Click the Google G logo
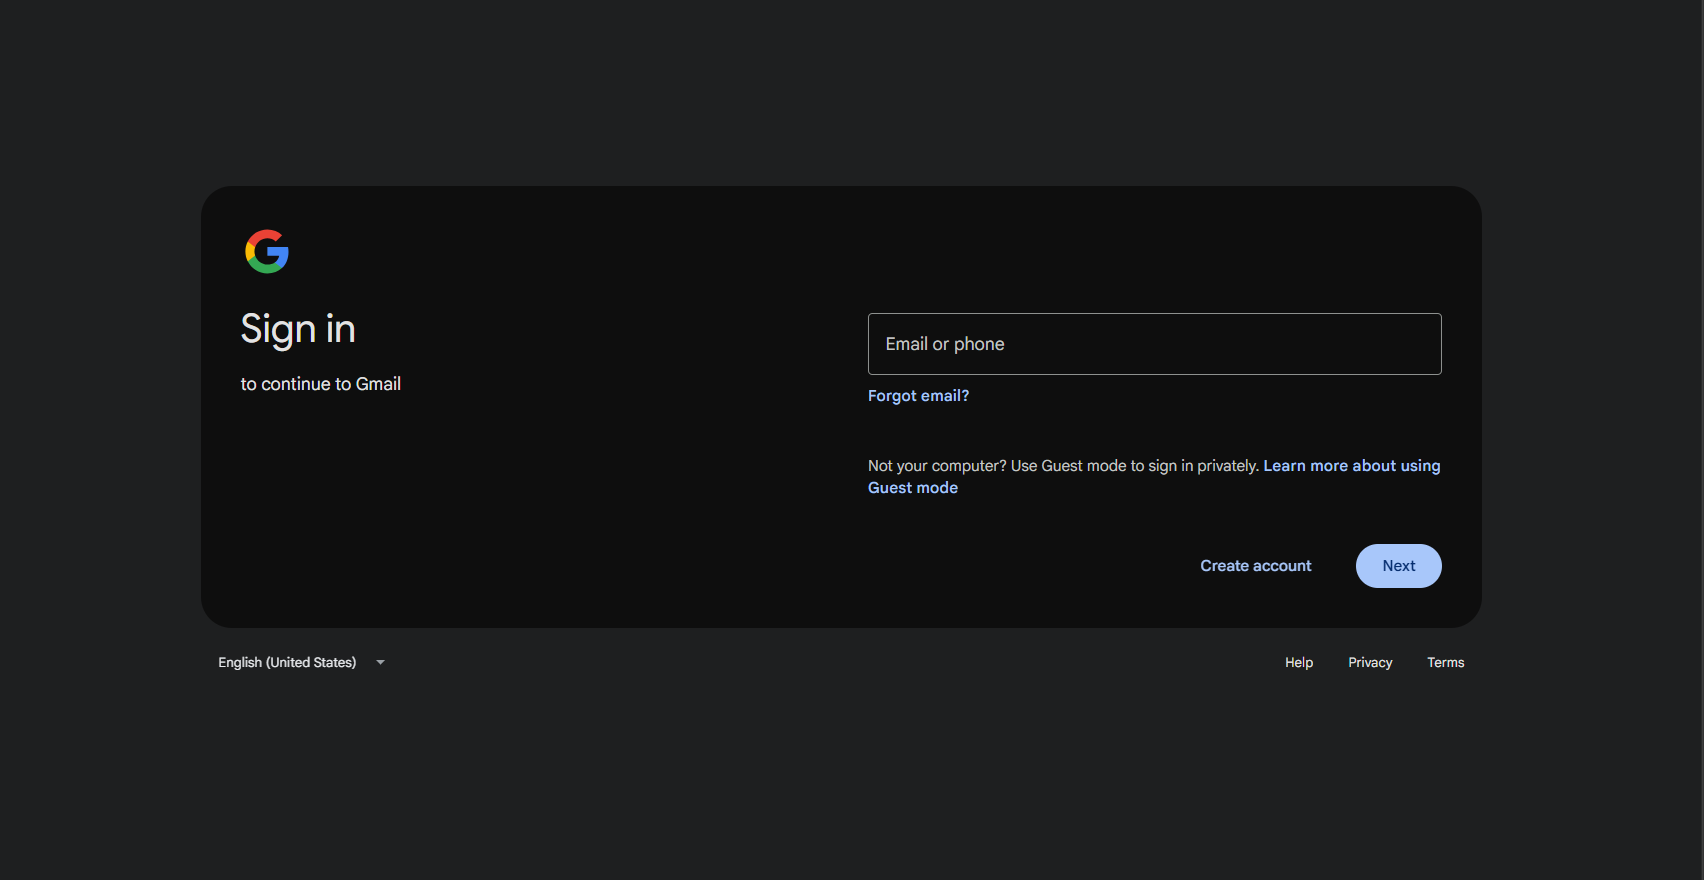This screenshot has height=880, width=1705. (x=267, y=251)
